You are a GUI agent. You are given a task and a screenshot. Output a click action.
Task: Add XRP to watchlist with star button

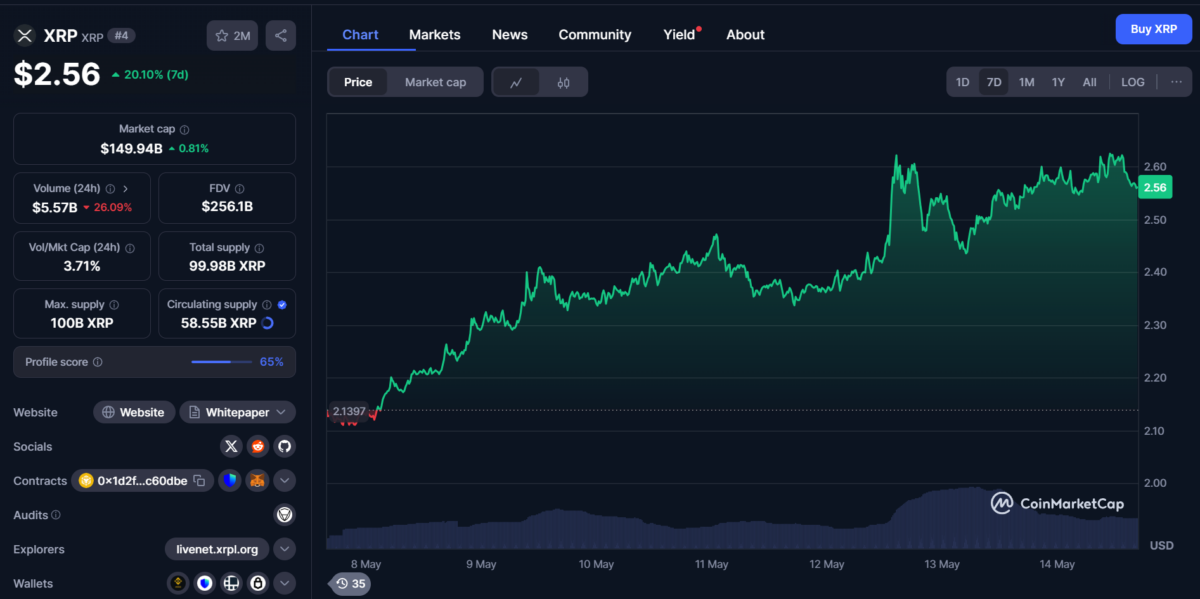click(x=232, y=36)
